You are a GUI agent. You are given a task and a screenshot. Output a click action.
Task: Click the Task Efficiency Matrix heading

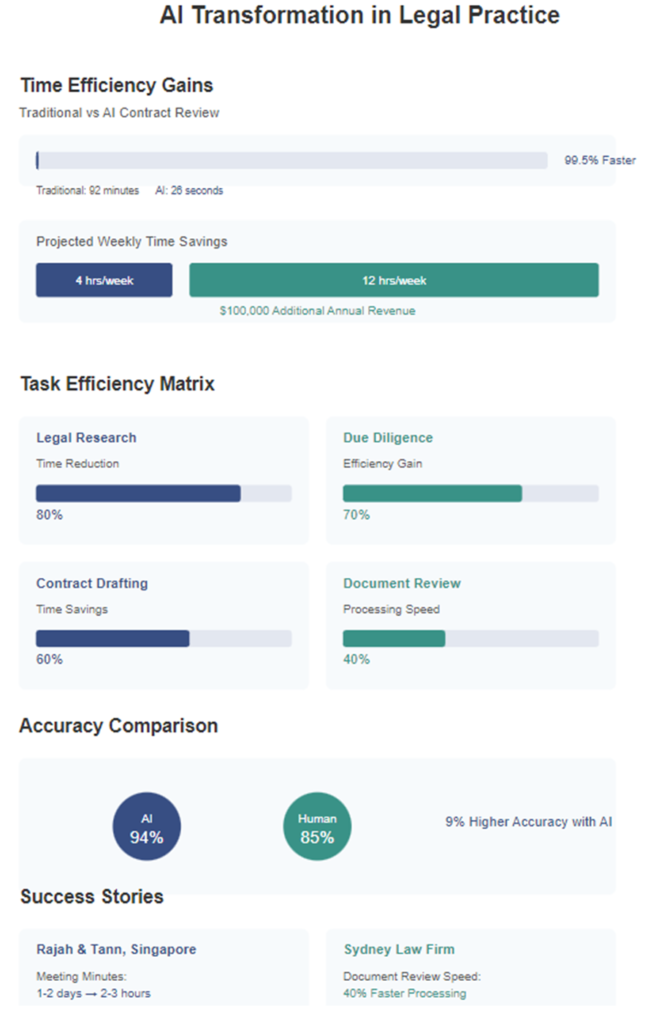(x=117, y=383)
